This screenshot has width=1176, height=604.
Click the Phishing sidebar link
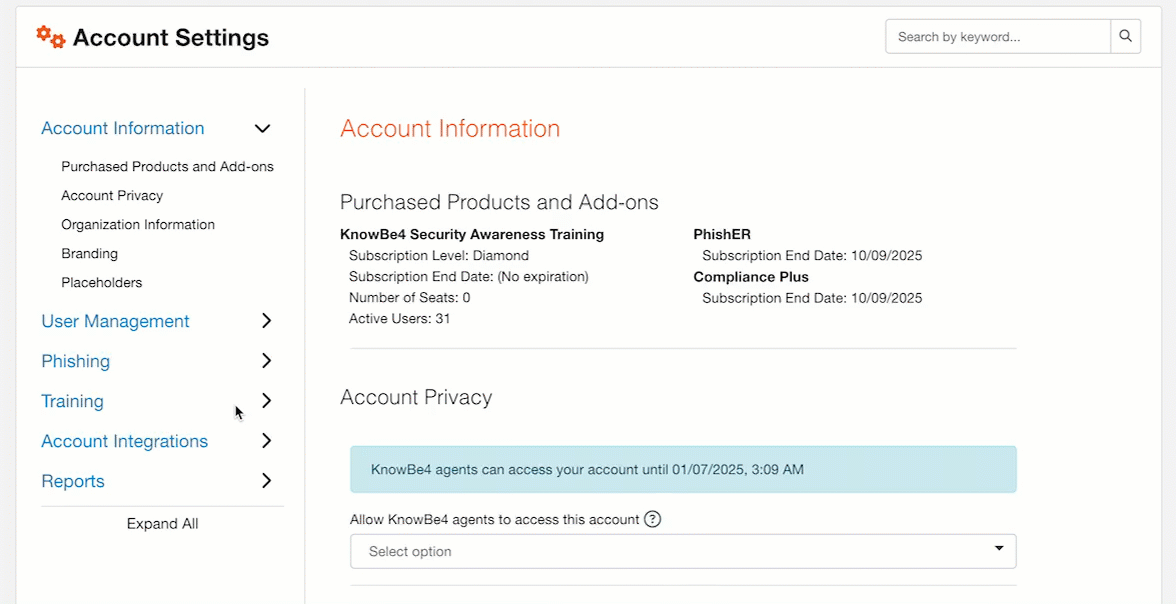(x=76, y=361)
